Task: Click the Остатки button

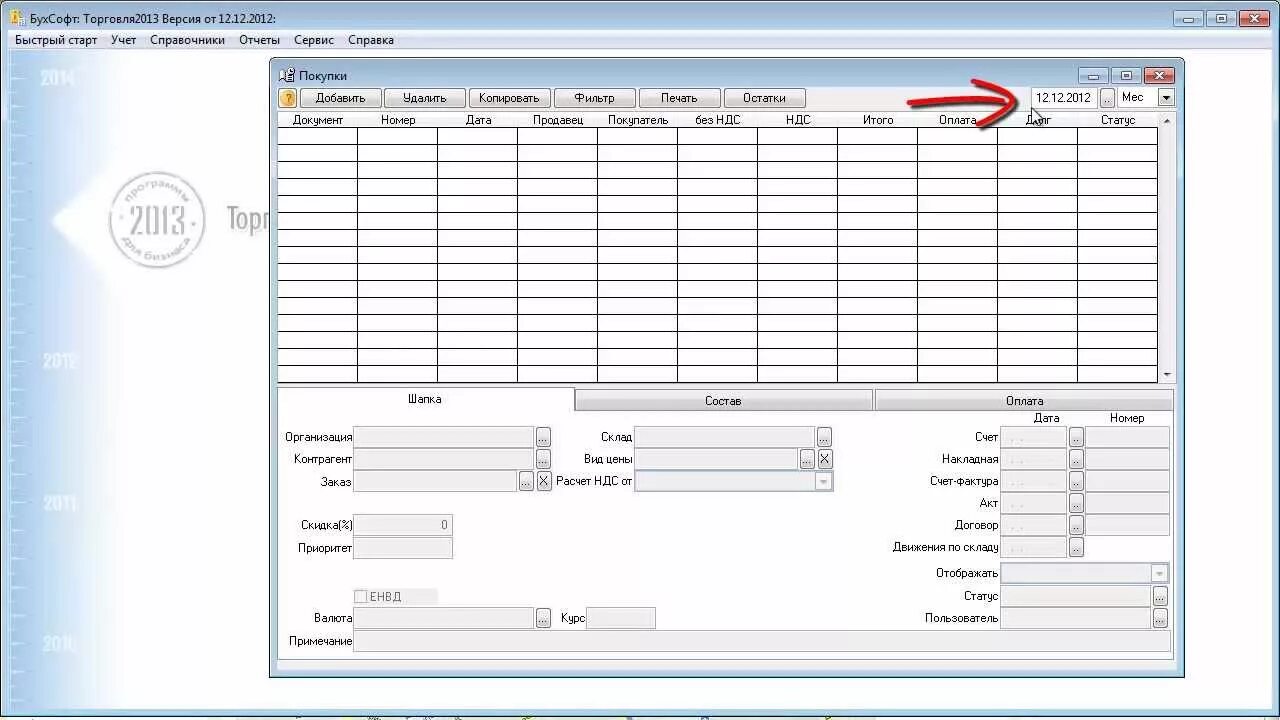Action: coord(764,98)
